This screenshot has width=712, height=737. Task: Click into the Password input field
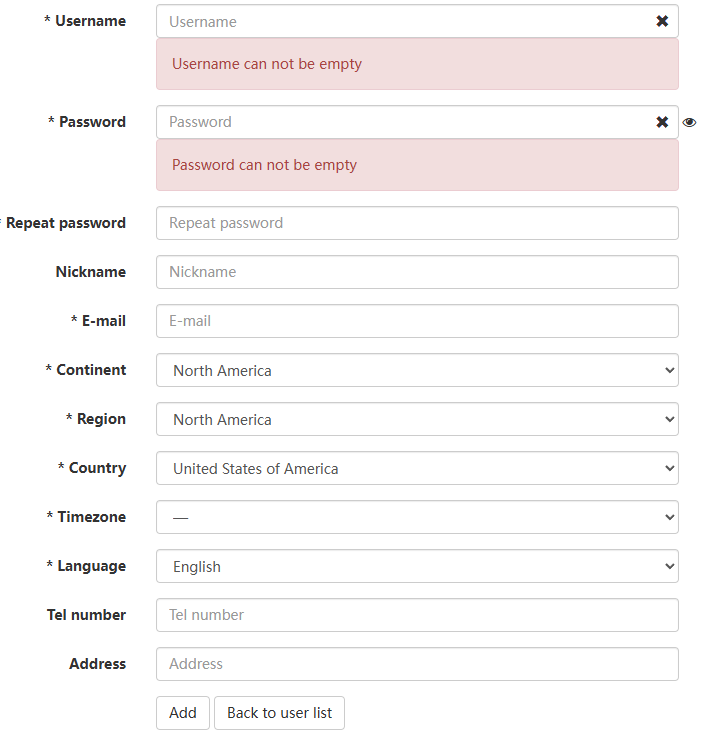400,122
